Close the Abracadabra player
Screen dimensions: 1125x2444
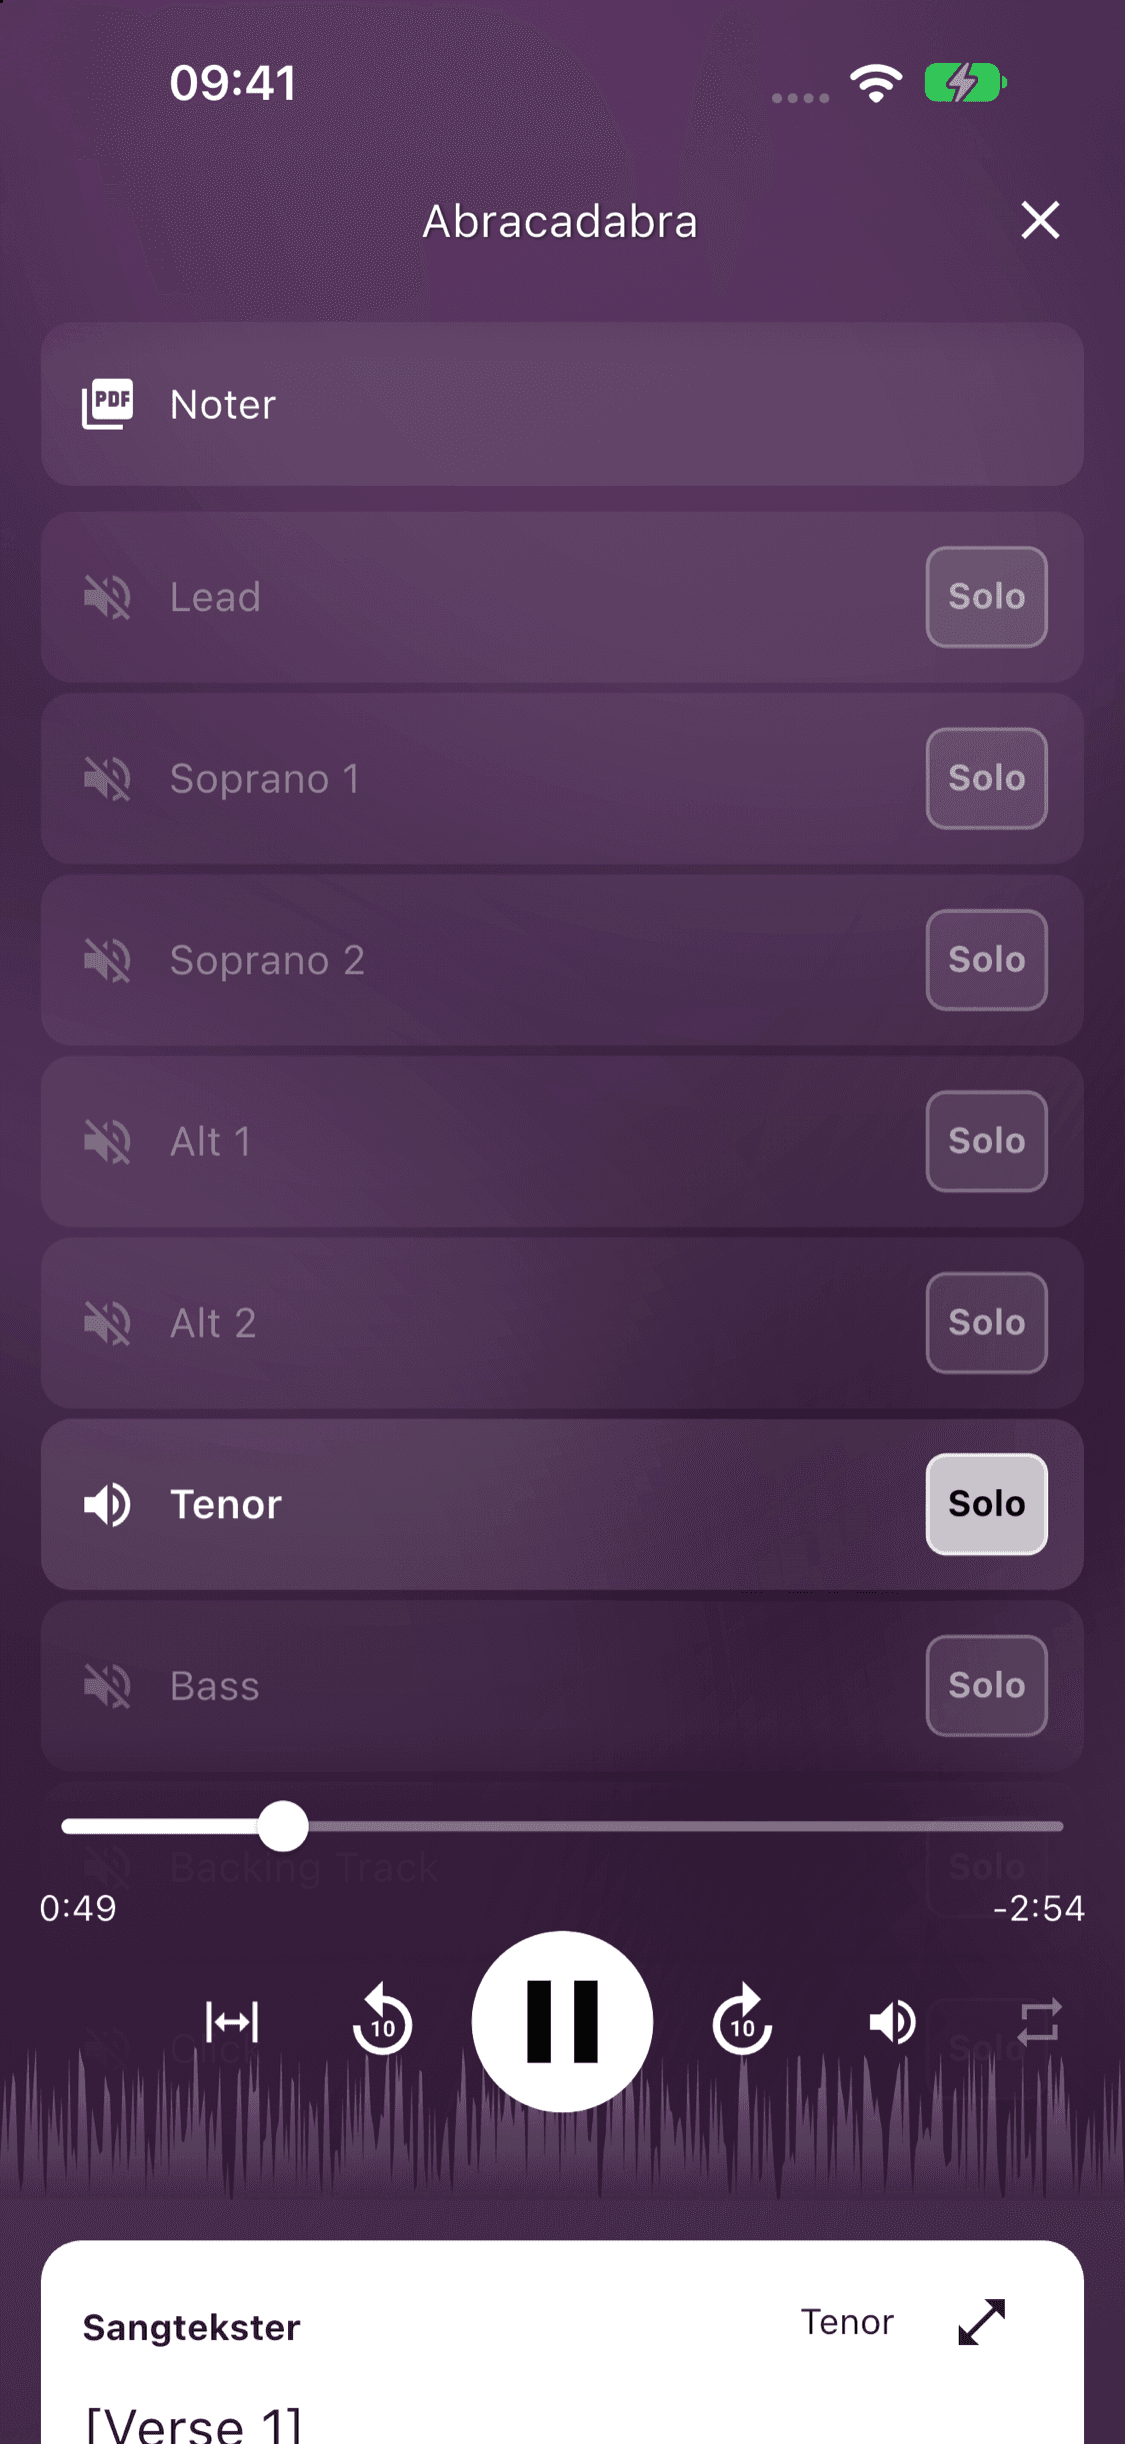coord(1040,220)
